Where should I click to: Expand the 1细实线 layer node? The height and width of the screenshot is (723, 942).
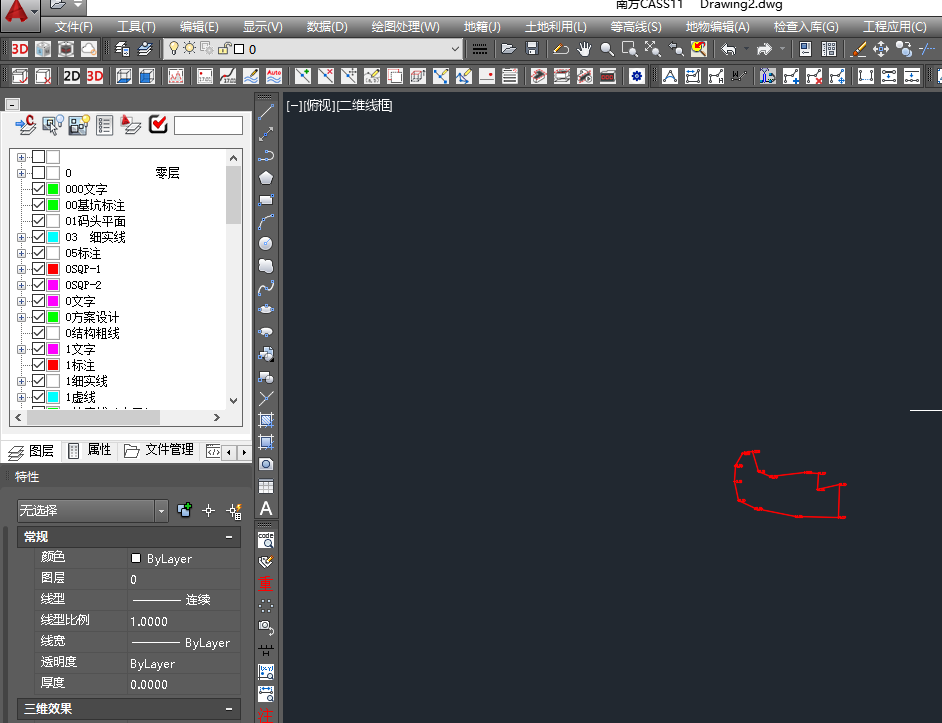tap(22, 382)
